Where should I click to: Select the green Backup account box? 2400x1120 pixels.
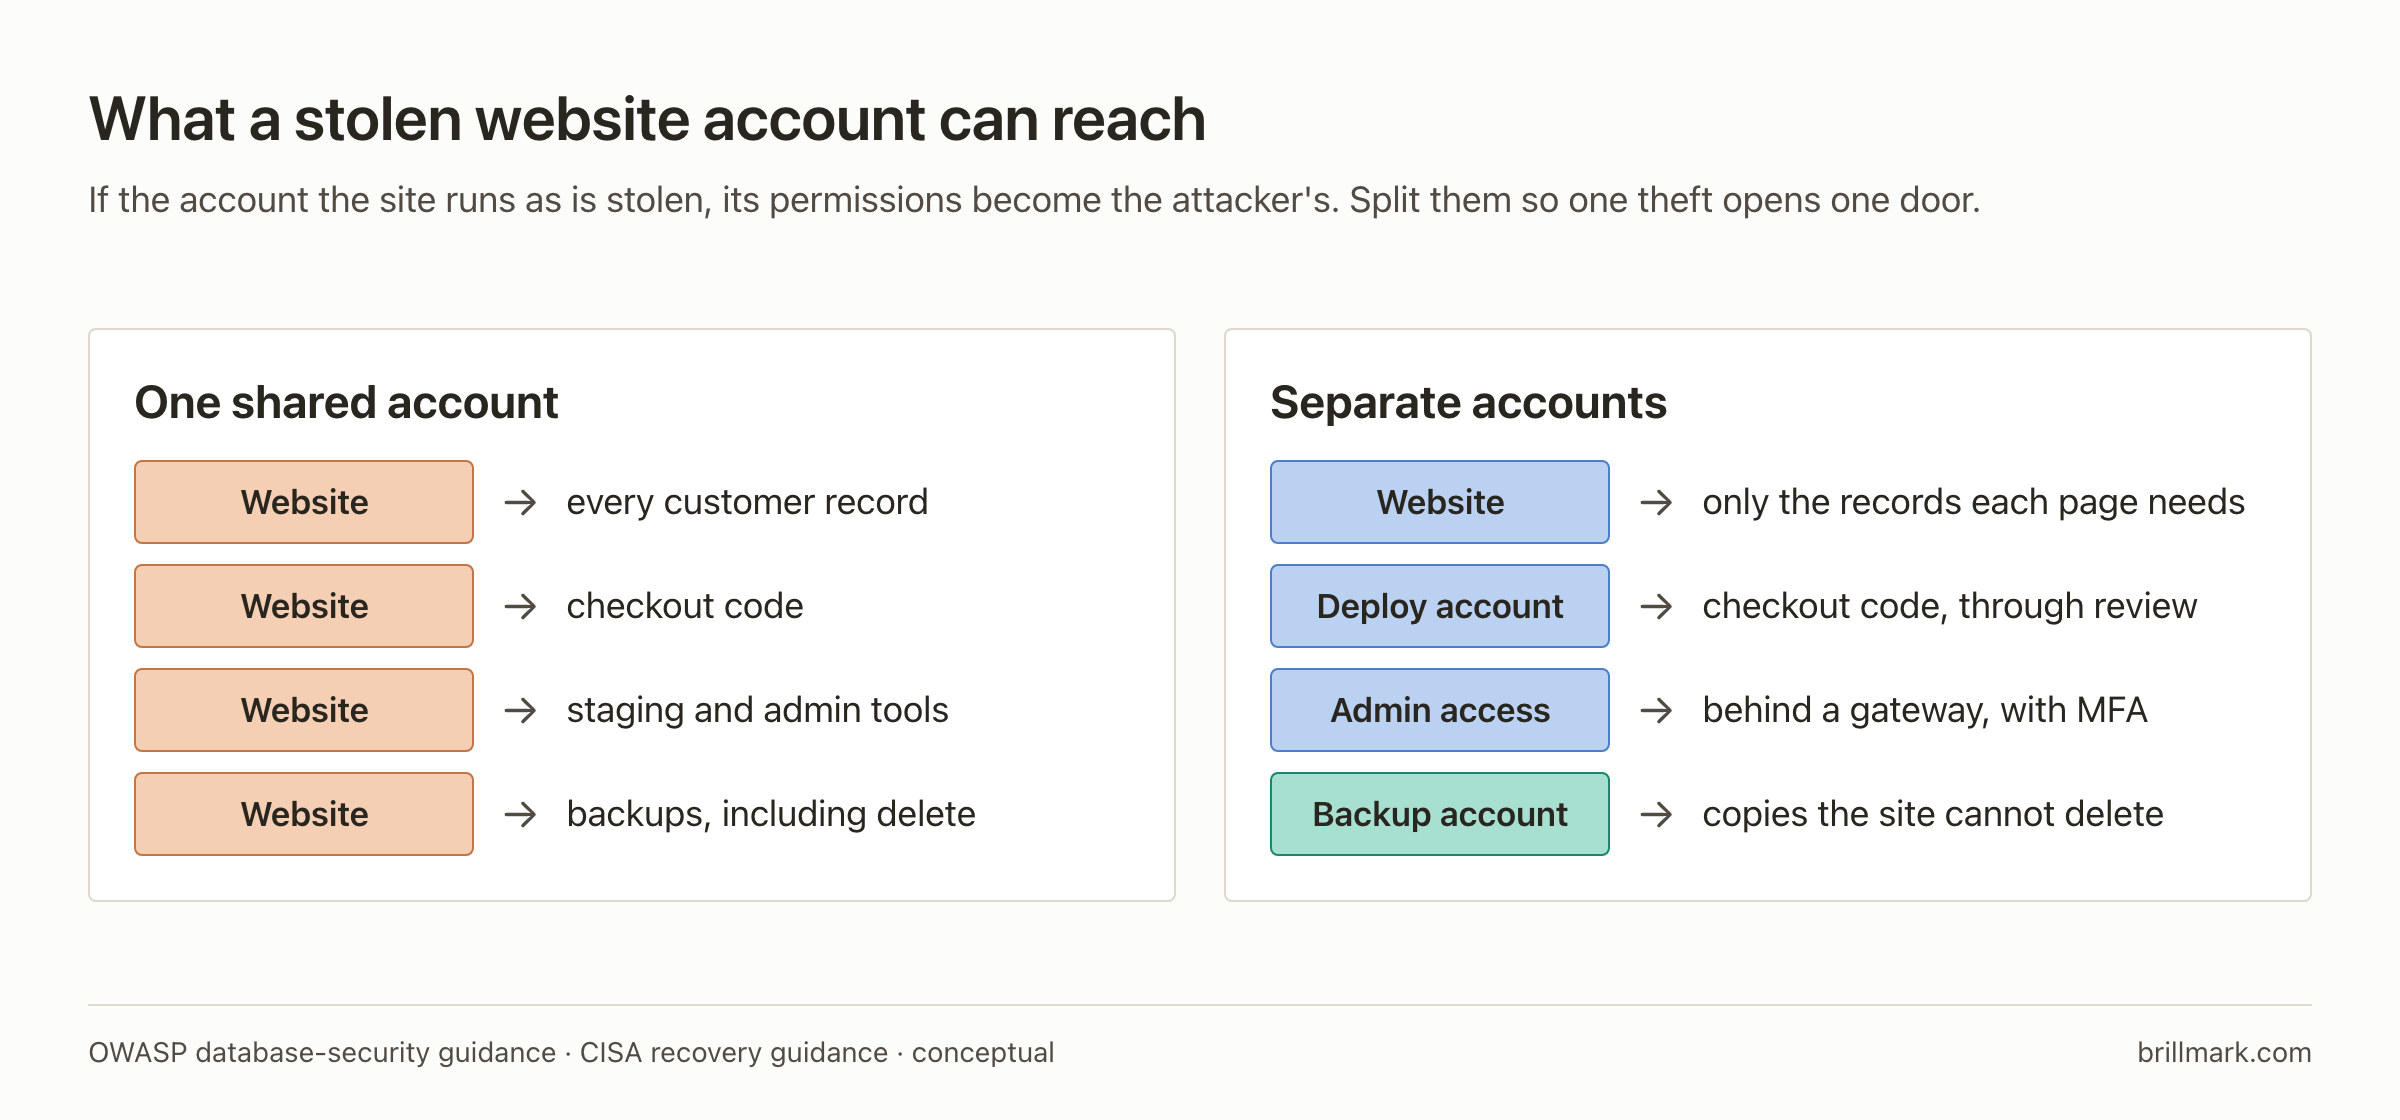1440,814
